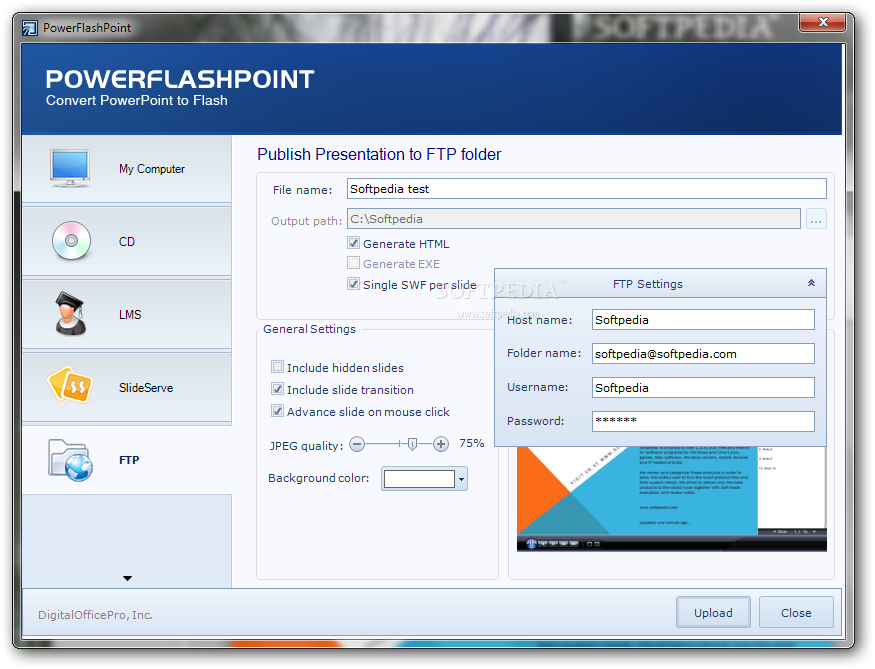875x669 pixels.
Task: Select the FTP publish option
Action: (x=127, y=460)
